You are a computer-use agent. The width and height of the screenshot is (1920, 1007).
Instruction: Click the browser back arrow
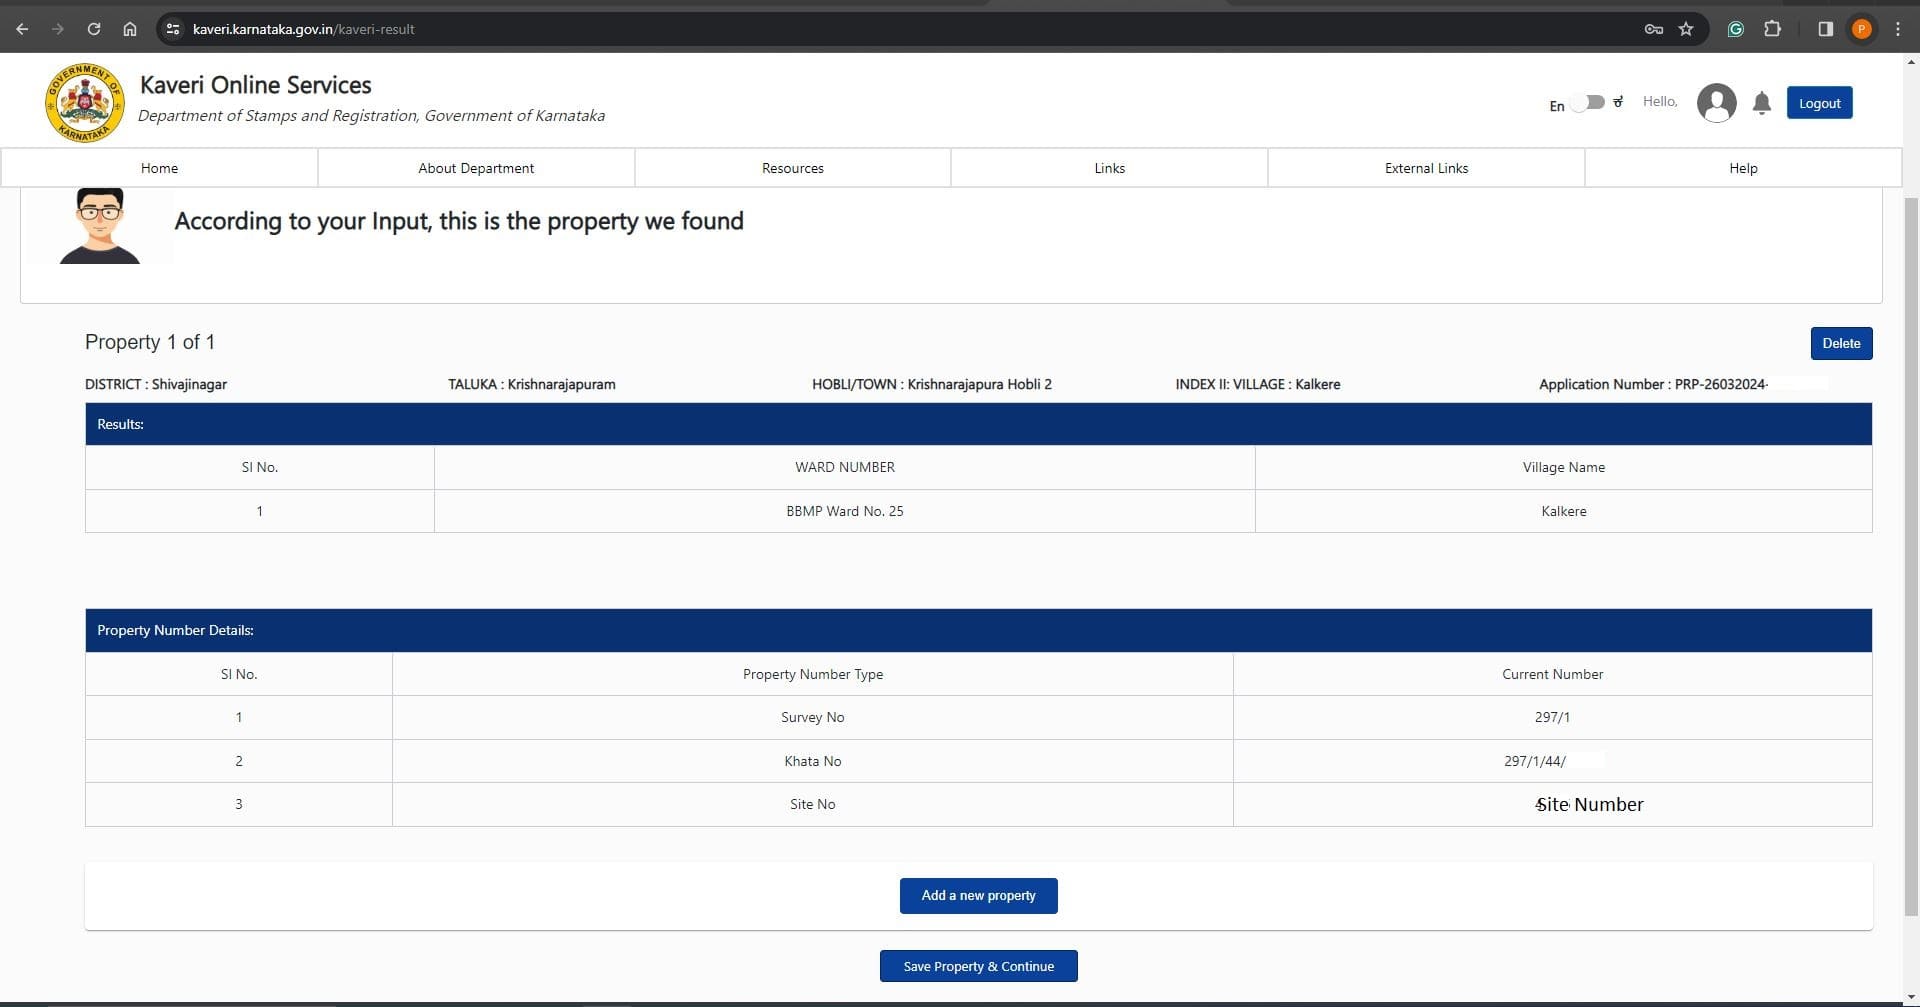(x=22, y=29)
